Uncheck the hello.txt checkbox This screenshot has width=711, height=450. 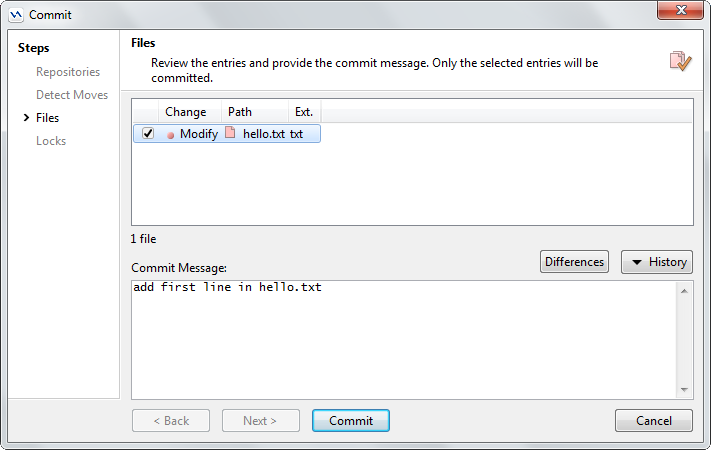tap(148, 134)
